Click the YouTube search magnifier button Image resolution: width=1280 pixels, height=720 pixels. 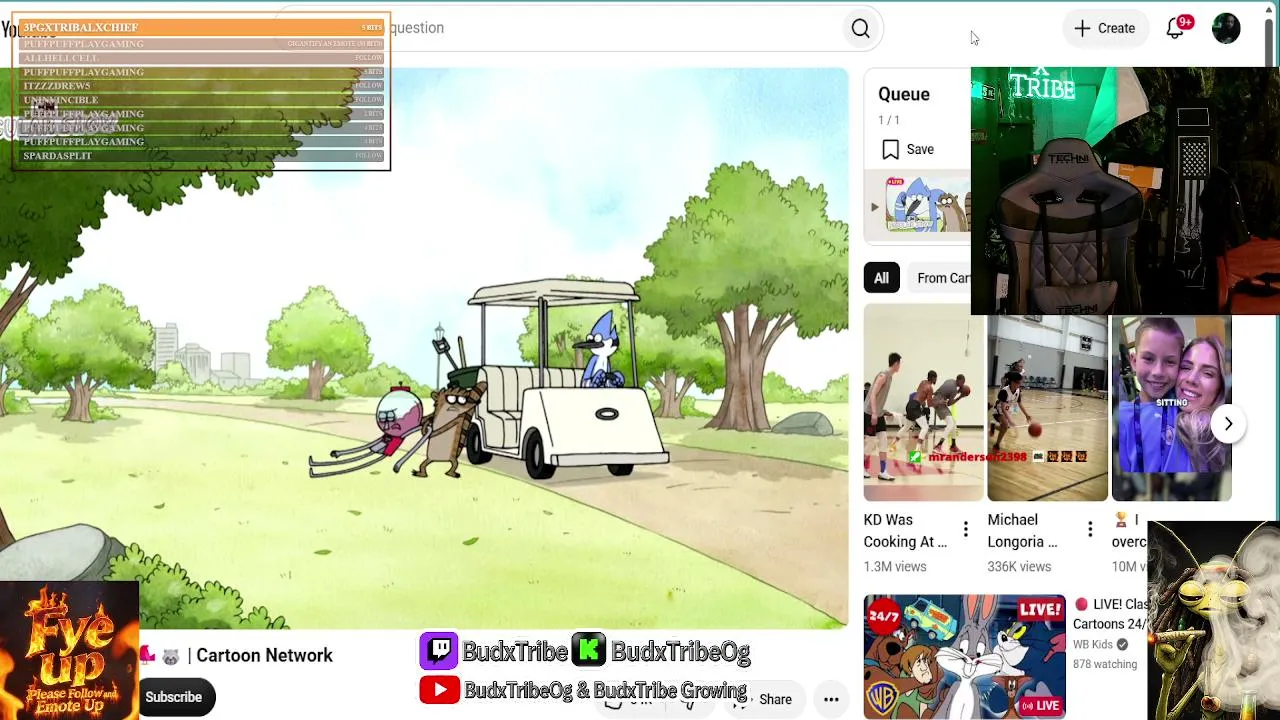tap(860, 28)
